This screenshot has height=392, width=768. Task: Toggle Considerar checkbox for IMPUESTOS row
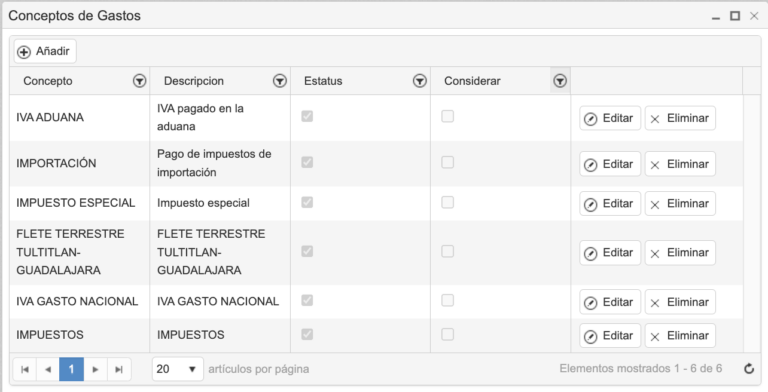click(x=447, y=334)
